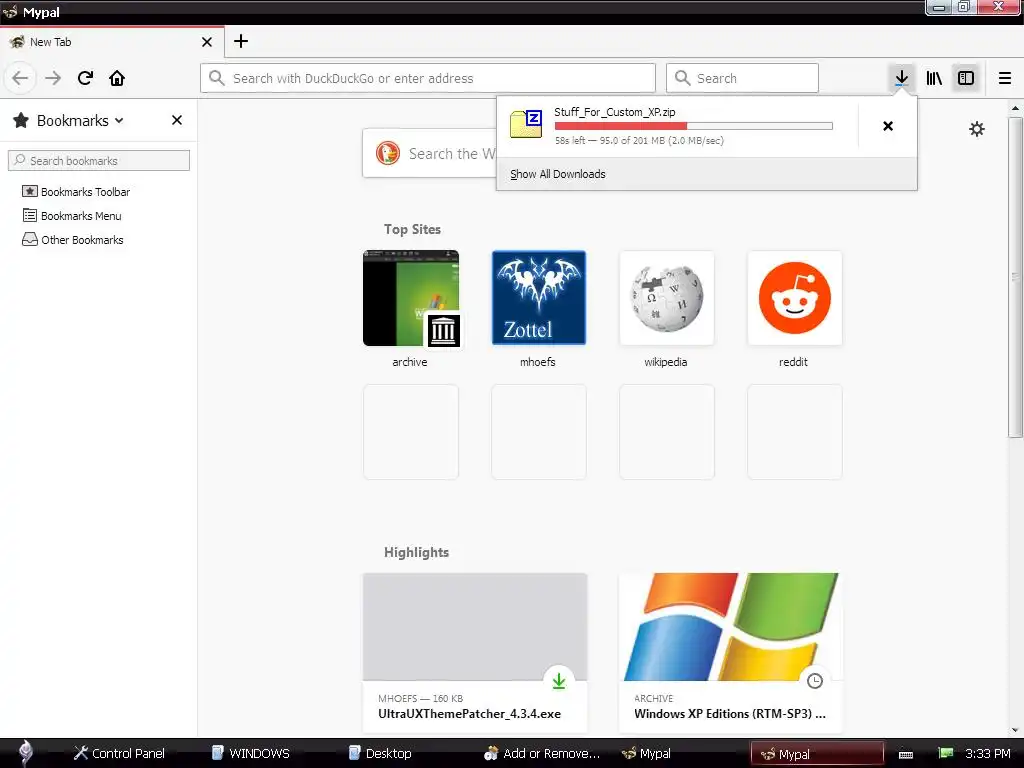Click the DuckDuckGo logo in web search
The image size is (1024, 768).
tap(388, 153)
